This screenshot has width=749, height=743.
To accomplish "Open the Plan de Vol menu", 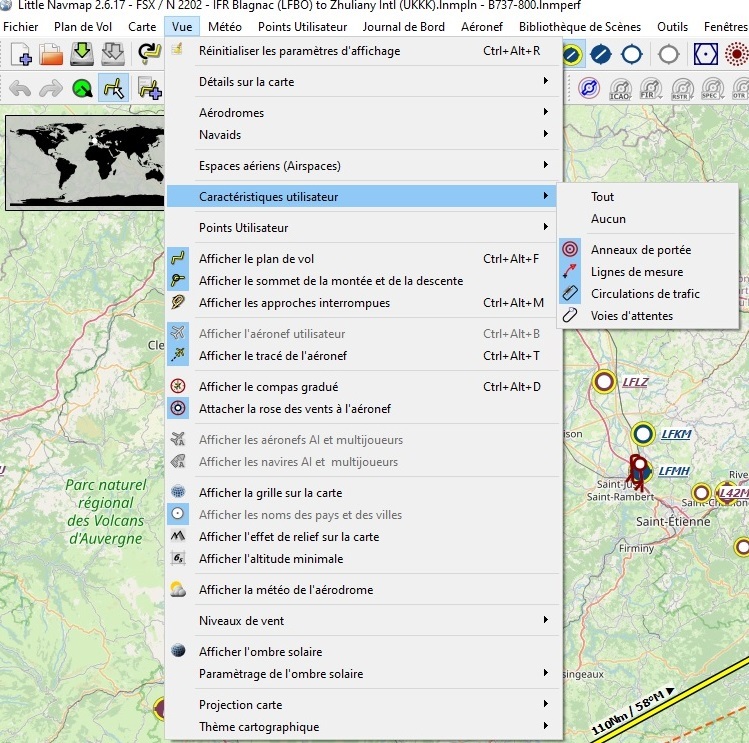I will click(84, 27).
